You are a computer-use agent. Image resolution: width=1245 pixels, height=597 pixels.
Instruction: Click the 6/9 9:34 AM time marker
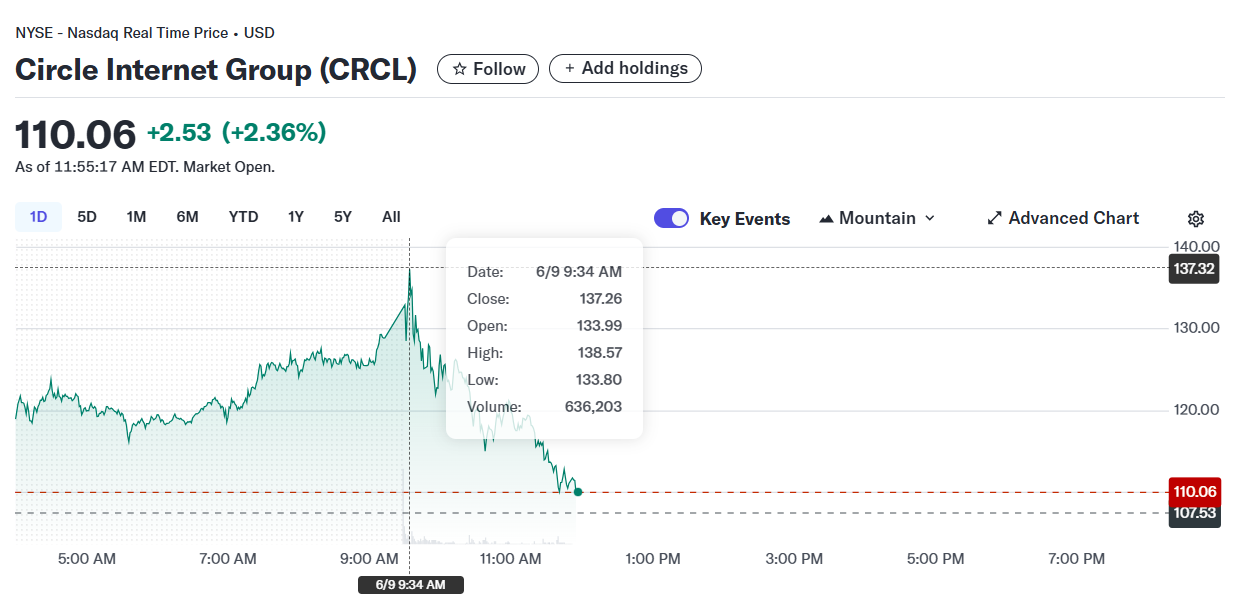[x=410, y=585]
